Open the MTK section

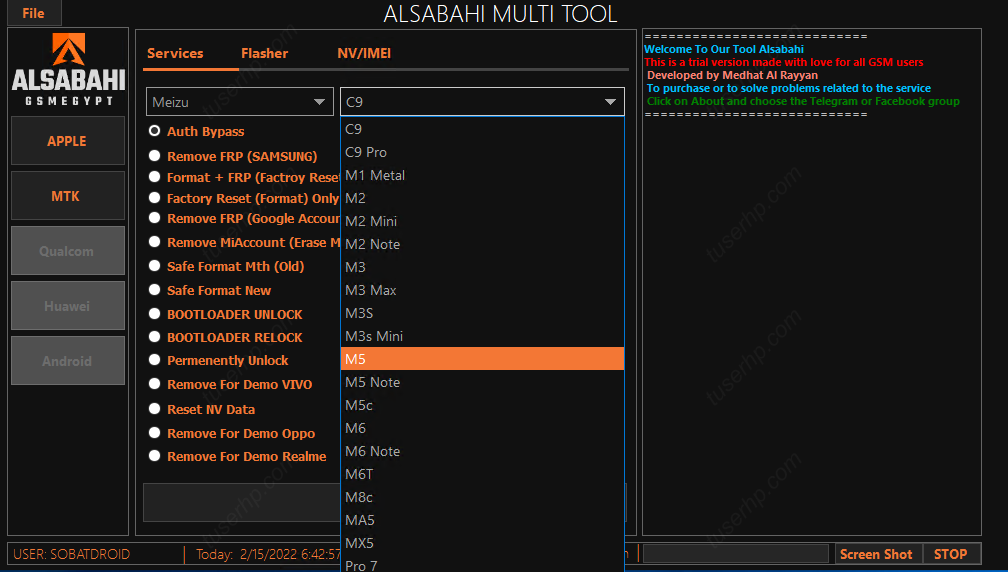[68, 196]
